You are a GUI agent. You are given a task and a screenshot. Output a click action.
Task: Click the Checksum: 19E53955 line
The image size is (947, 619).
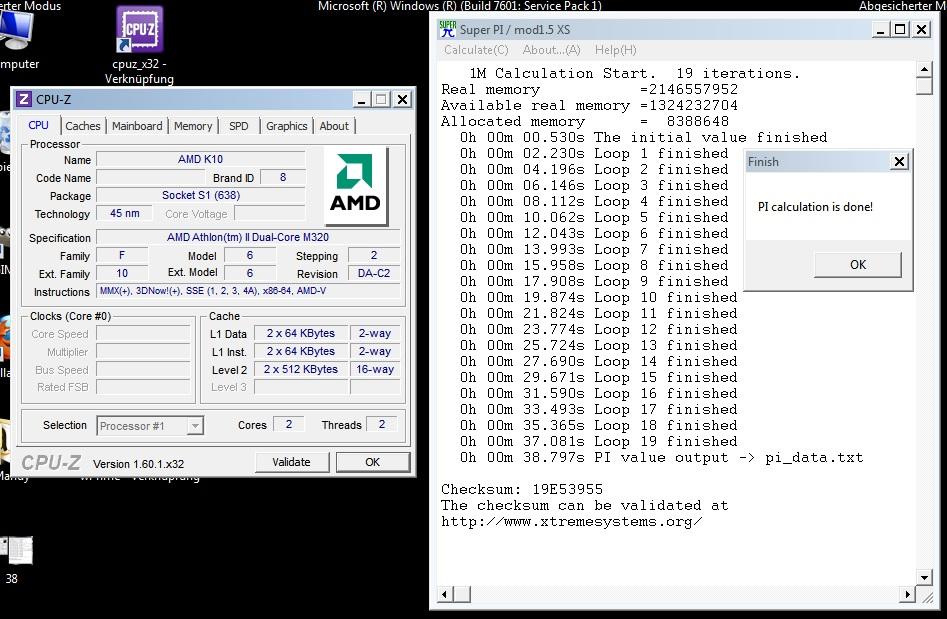[522, 490]
